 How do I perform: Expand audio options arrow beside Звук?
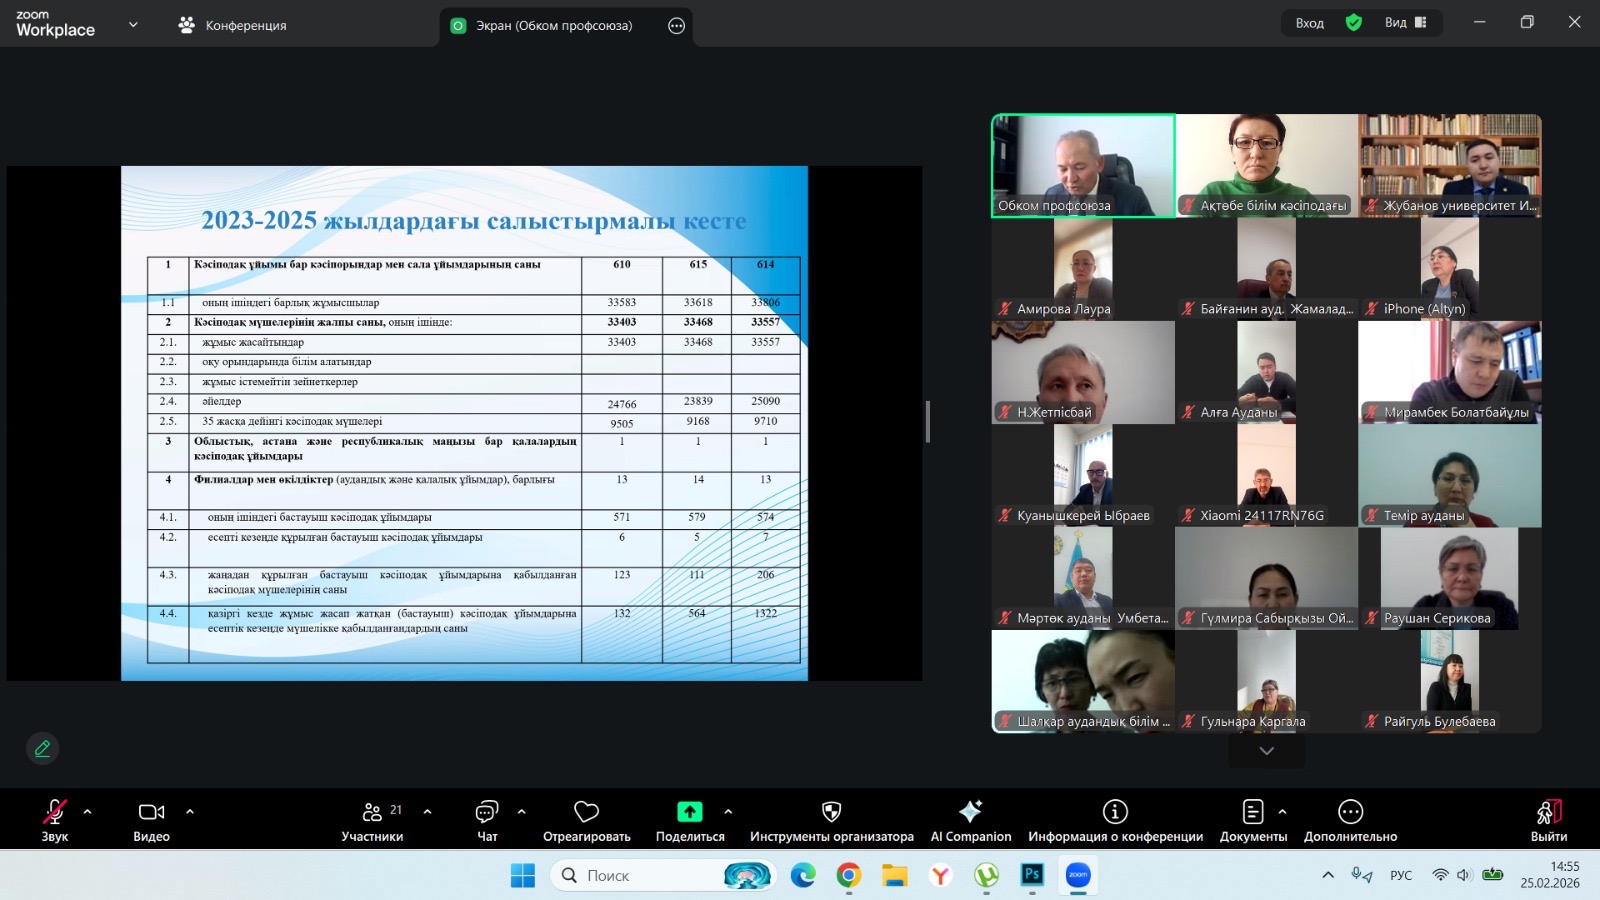tap(88, 812)
